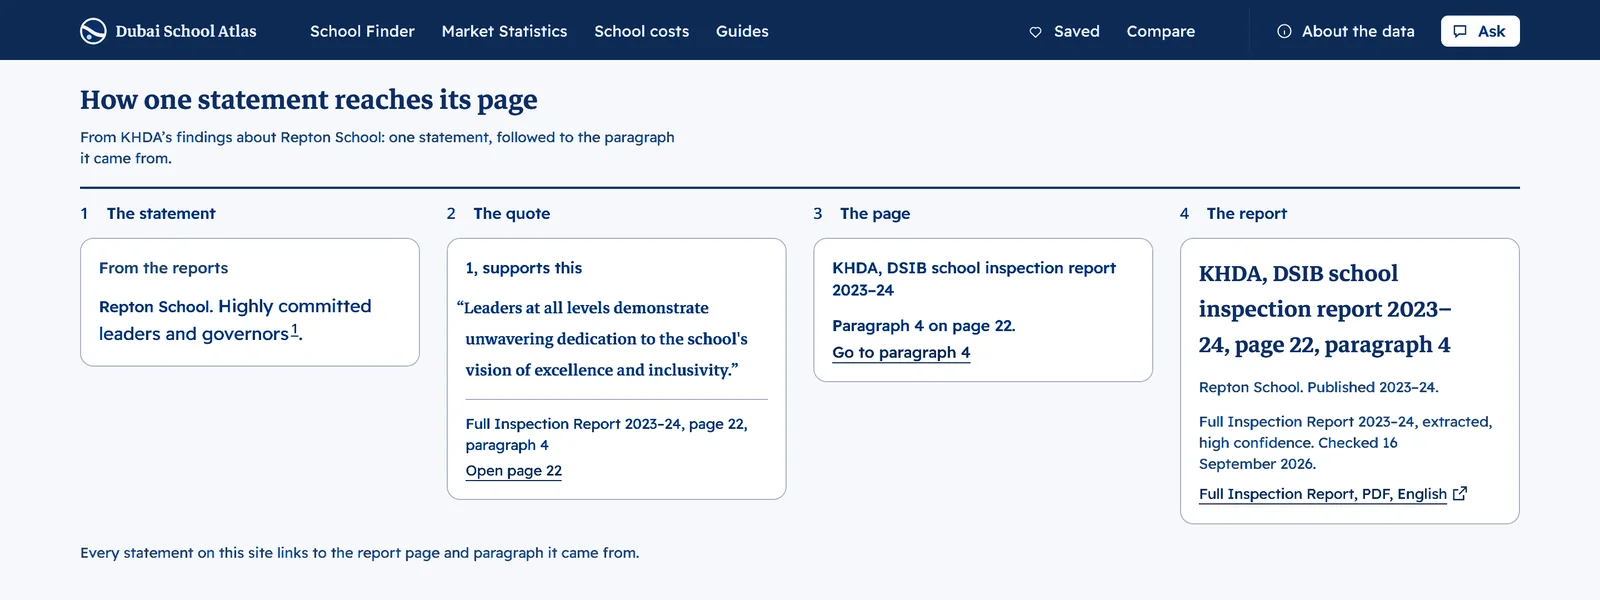
Task: Click the text 1, supports this
Action: (524, 268)
